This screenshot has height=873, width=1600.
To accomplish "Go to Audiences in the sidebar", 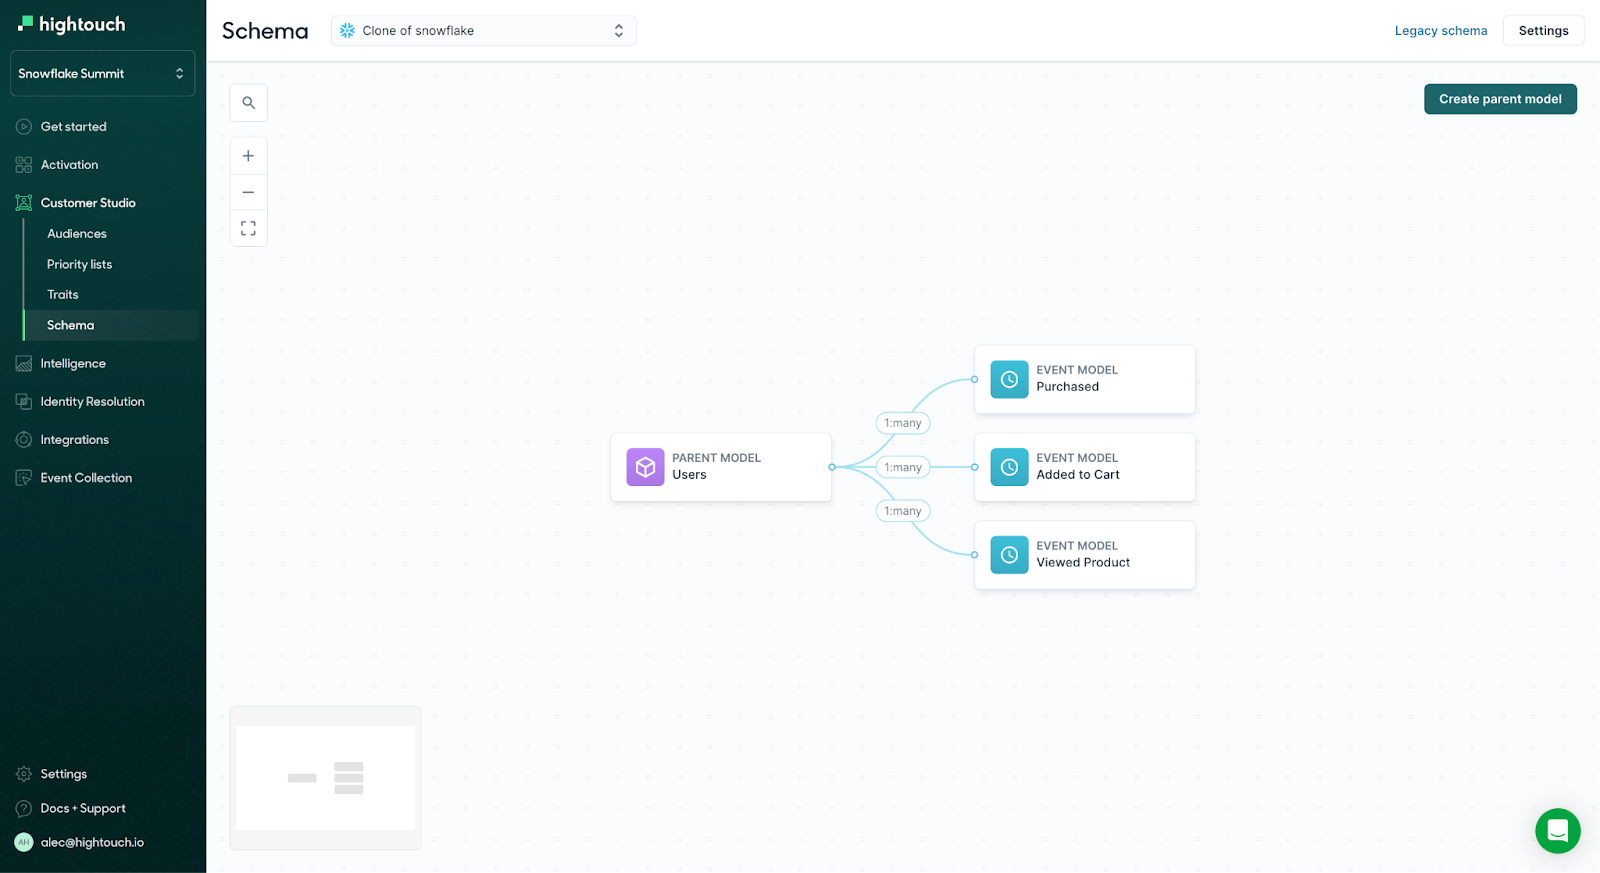I will click(x=77, y=234).
